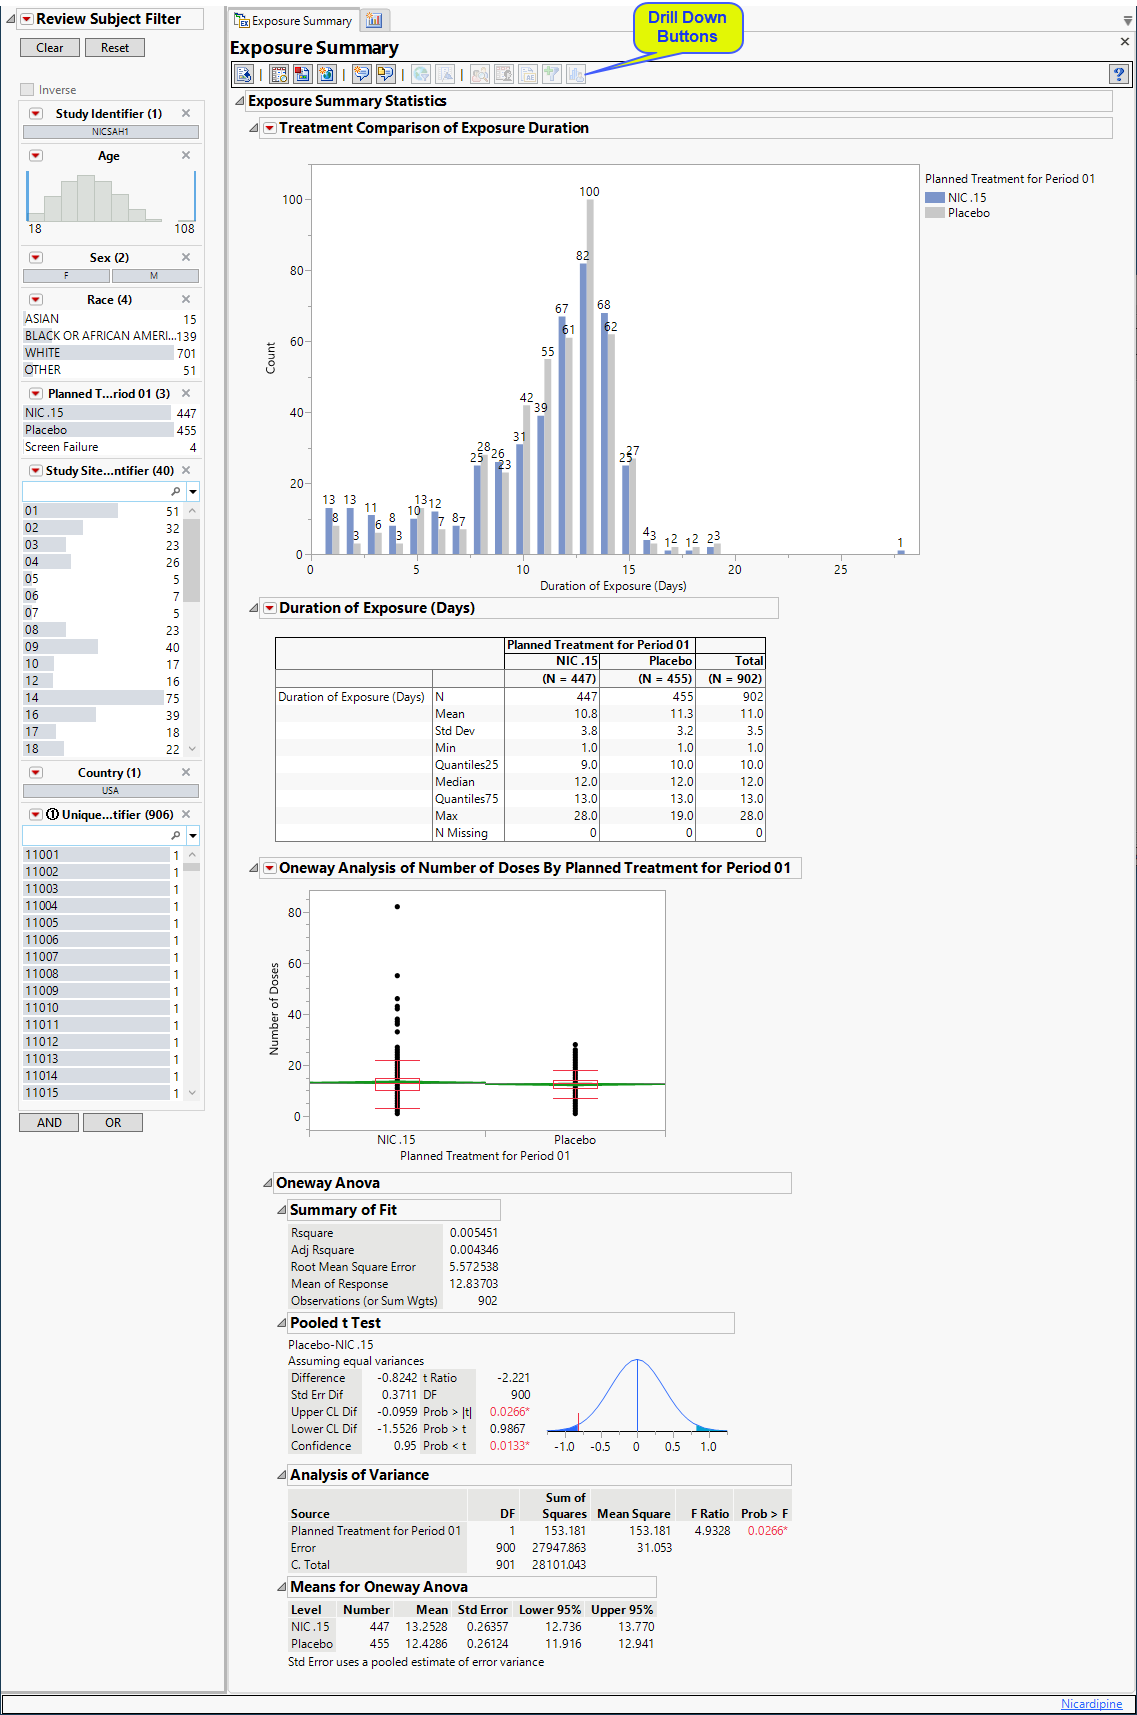Open the Help question mark icon

coord(1119,74)
